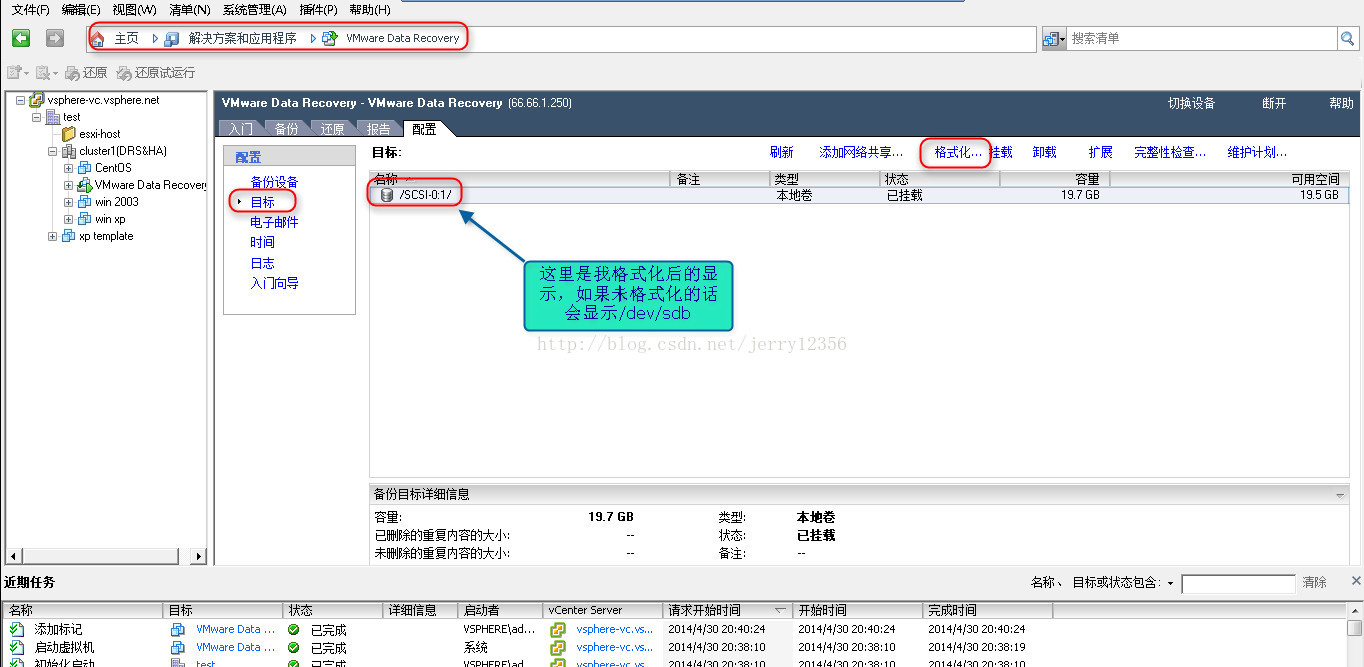Screen dimensions: 1364x667
Task: Switch to the 备份 tab
Action: 286,129
